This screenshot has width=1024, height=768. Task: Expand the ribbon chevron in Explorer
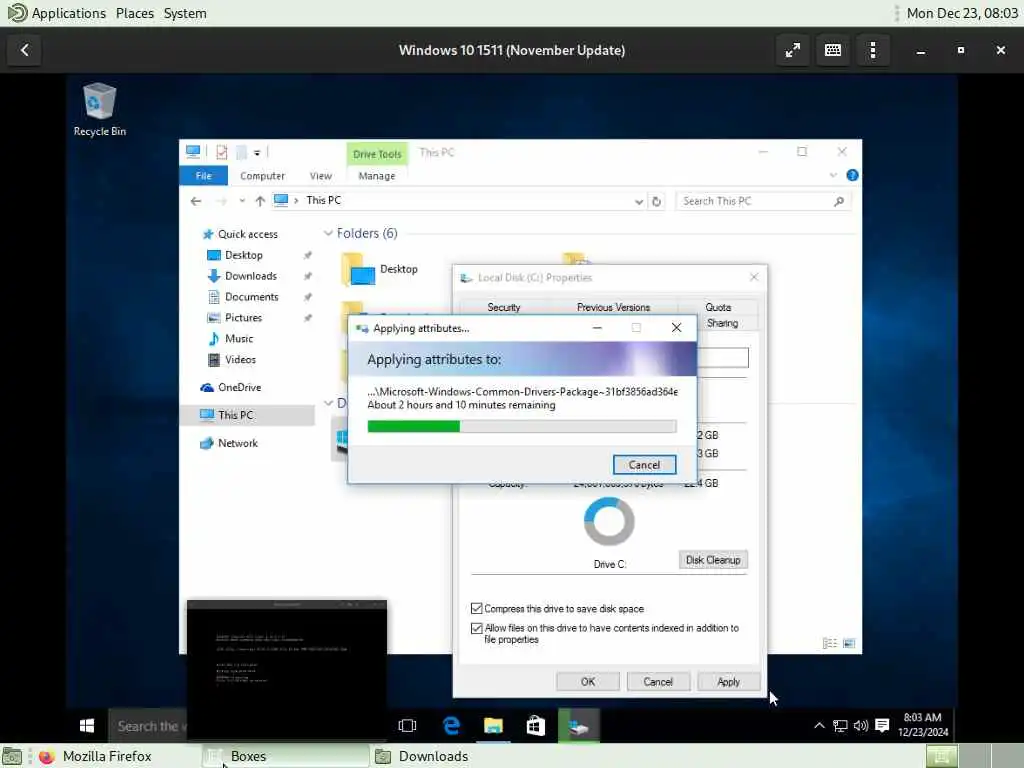coord(833,175)
